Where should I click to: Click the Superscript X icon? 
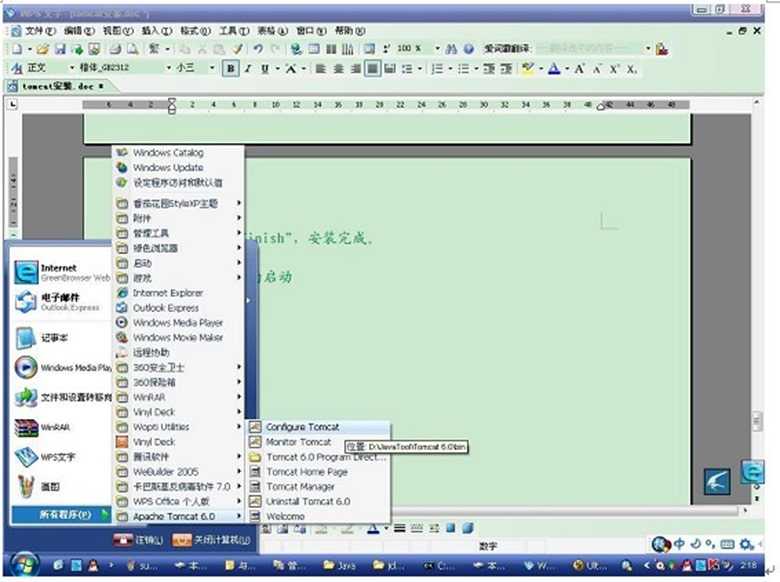tap(614, 69)
